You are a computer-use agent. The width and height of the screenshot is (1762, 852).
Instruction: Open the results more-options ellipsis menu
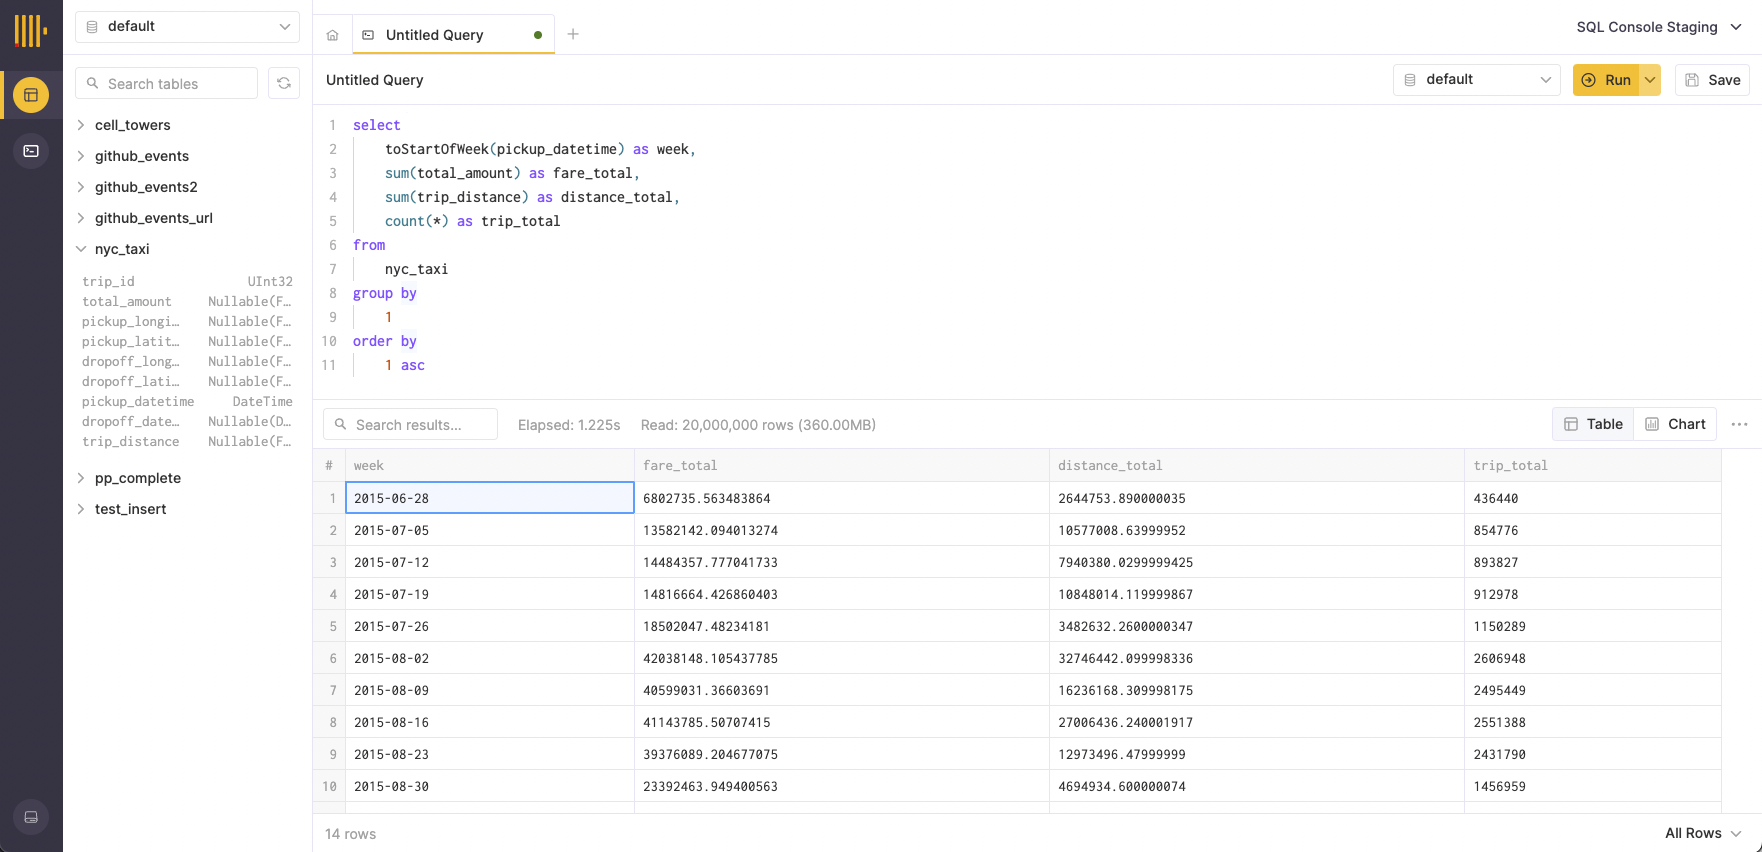(1740, 424)
